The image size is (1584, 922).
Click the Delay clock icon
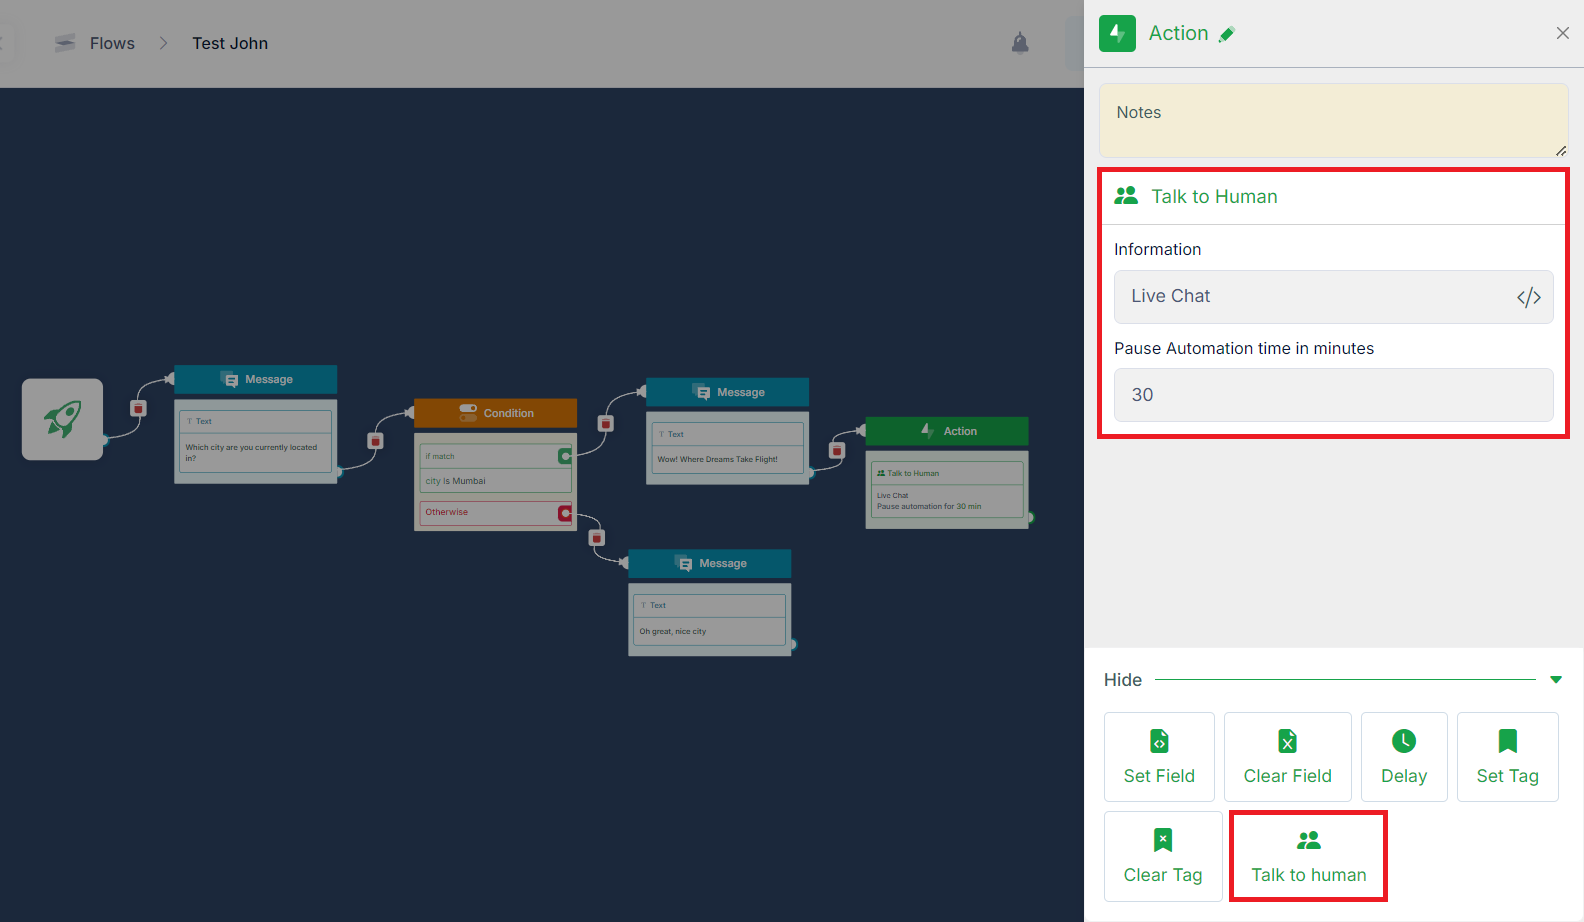1404,741
